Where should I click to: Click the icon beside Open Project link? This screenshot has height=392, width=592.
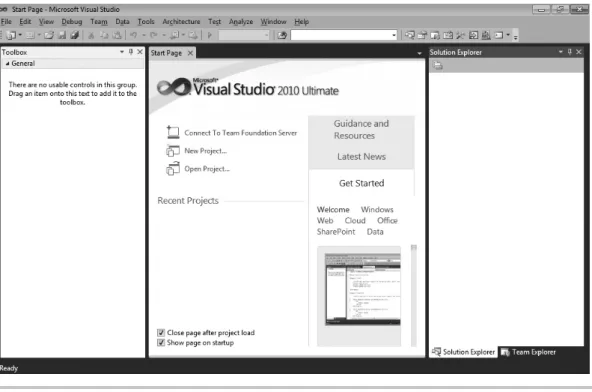click(173, 168)
